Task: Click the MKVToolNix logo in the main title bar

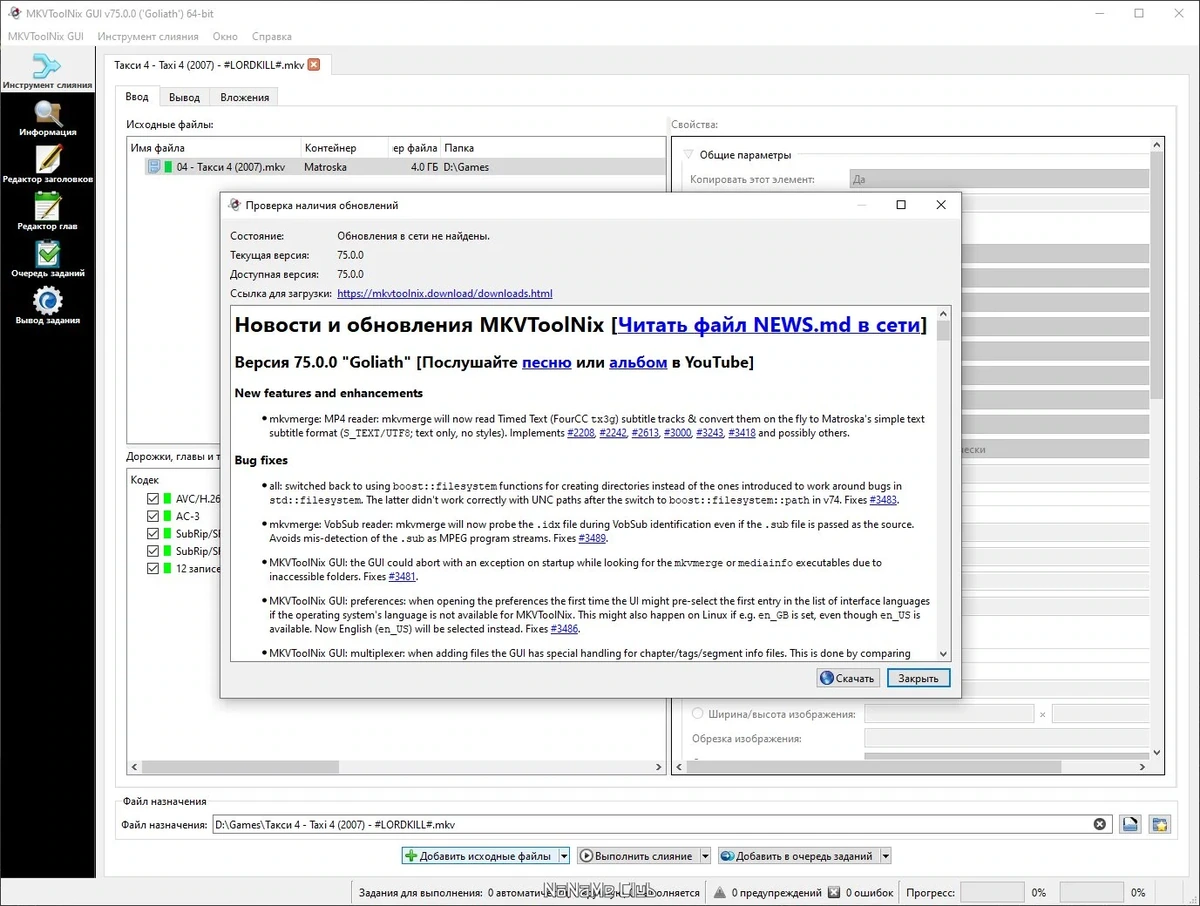Action: [x=15, y=13]
